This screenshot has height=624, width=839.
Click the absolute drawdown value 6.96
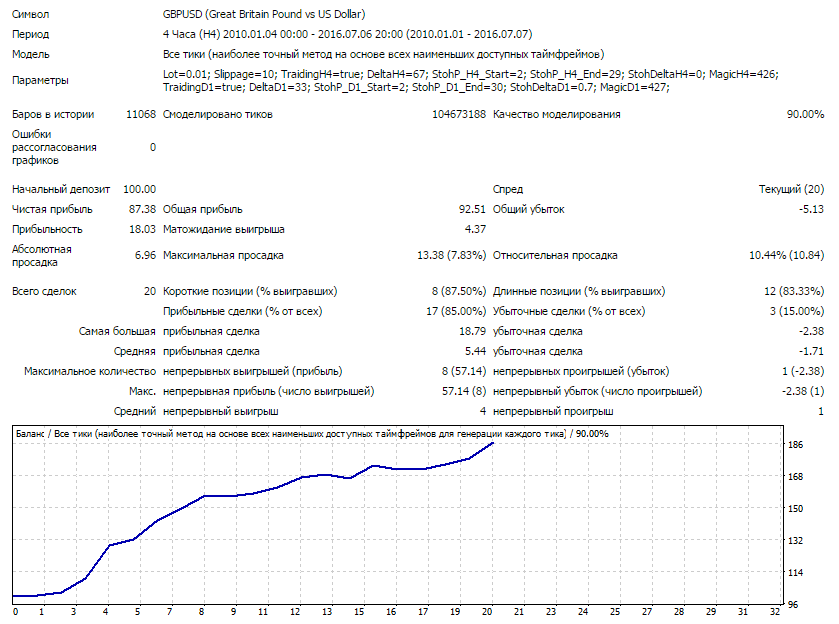(145, 256)
